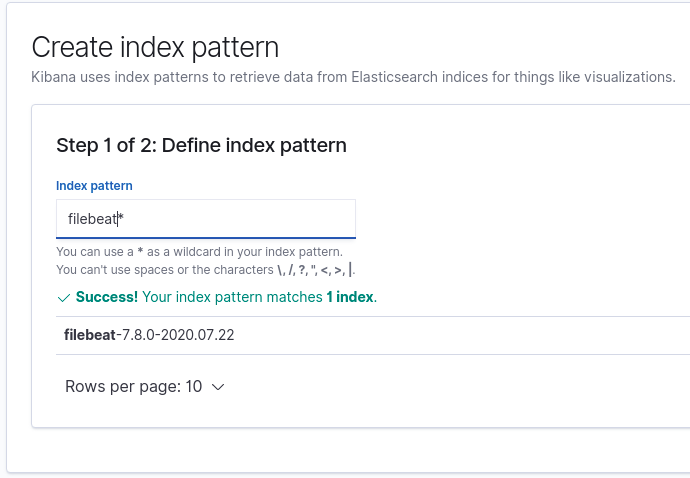Click the Index pattern field label
Image resolution: width=690 pixels, height=478 pixels.
[94, 186]
